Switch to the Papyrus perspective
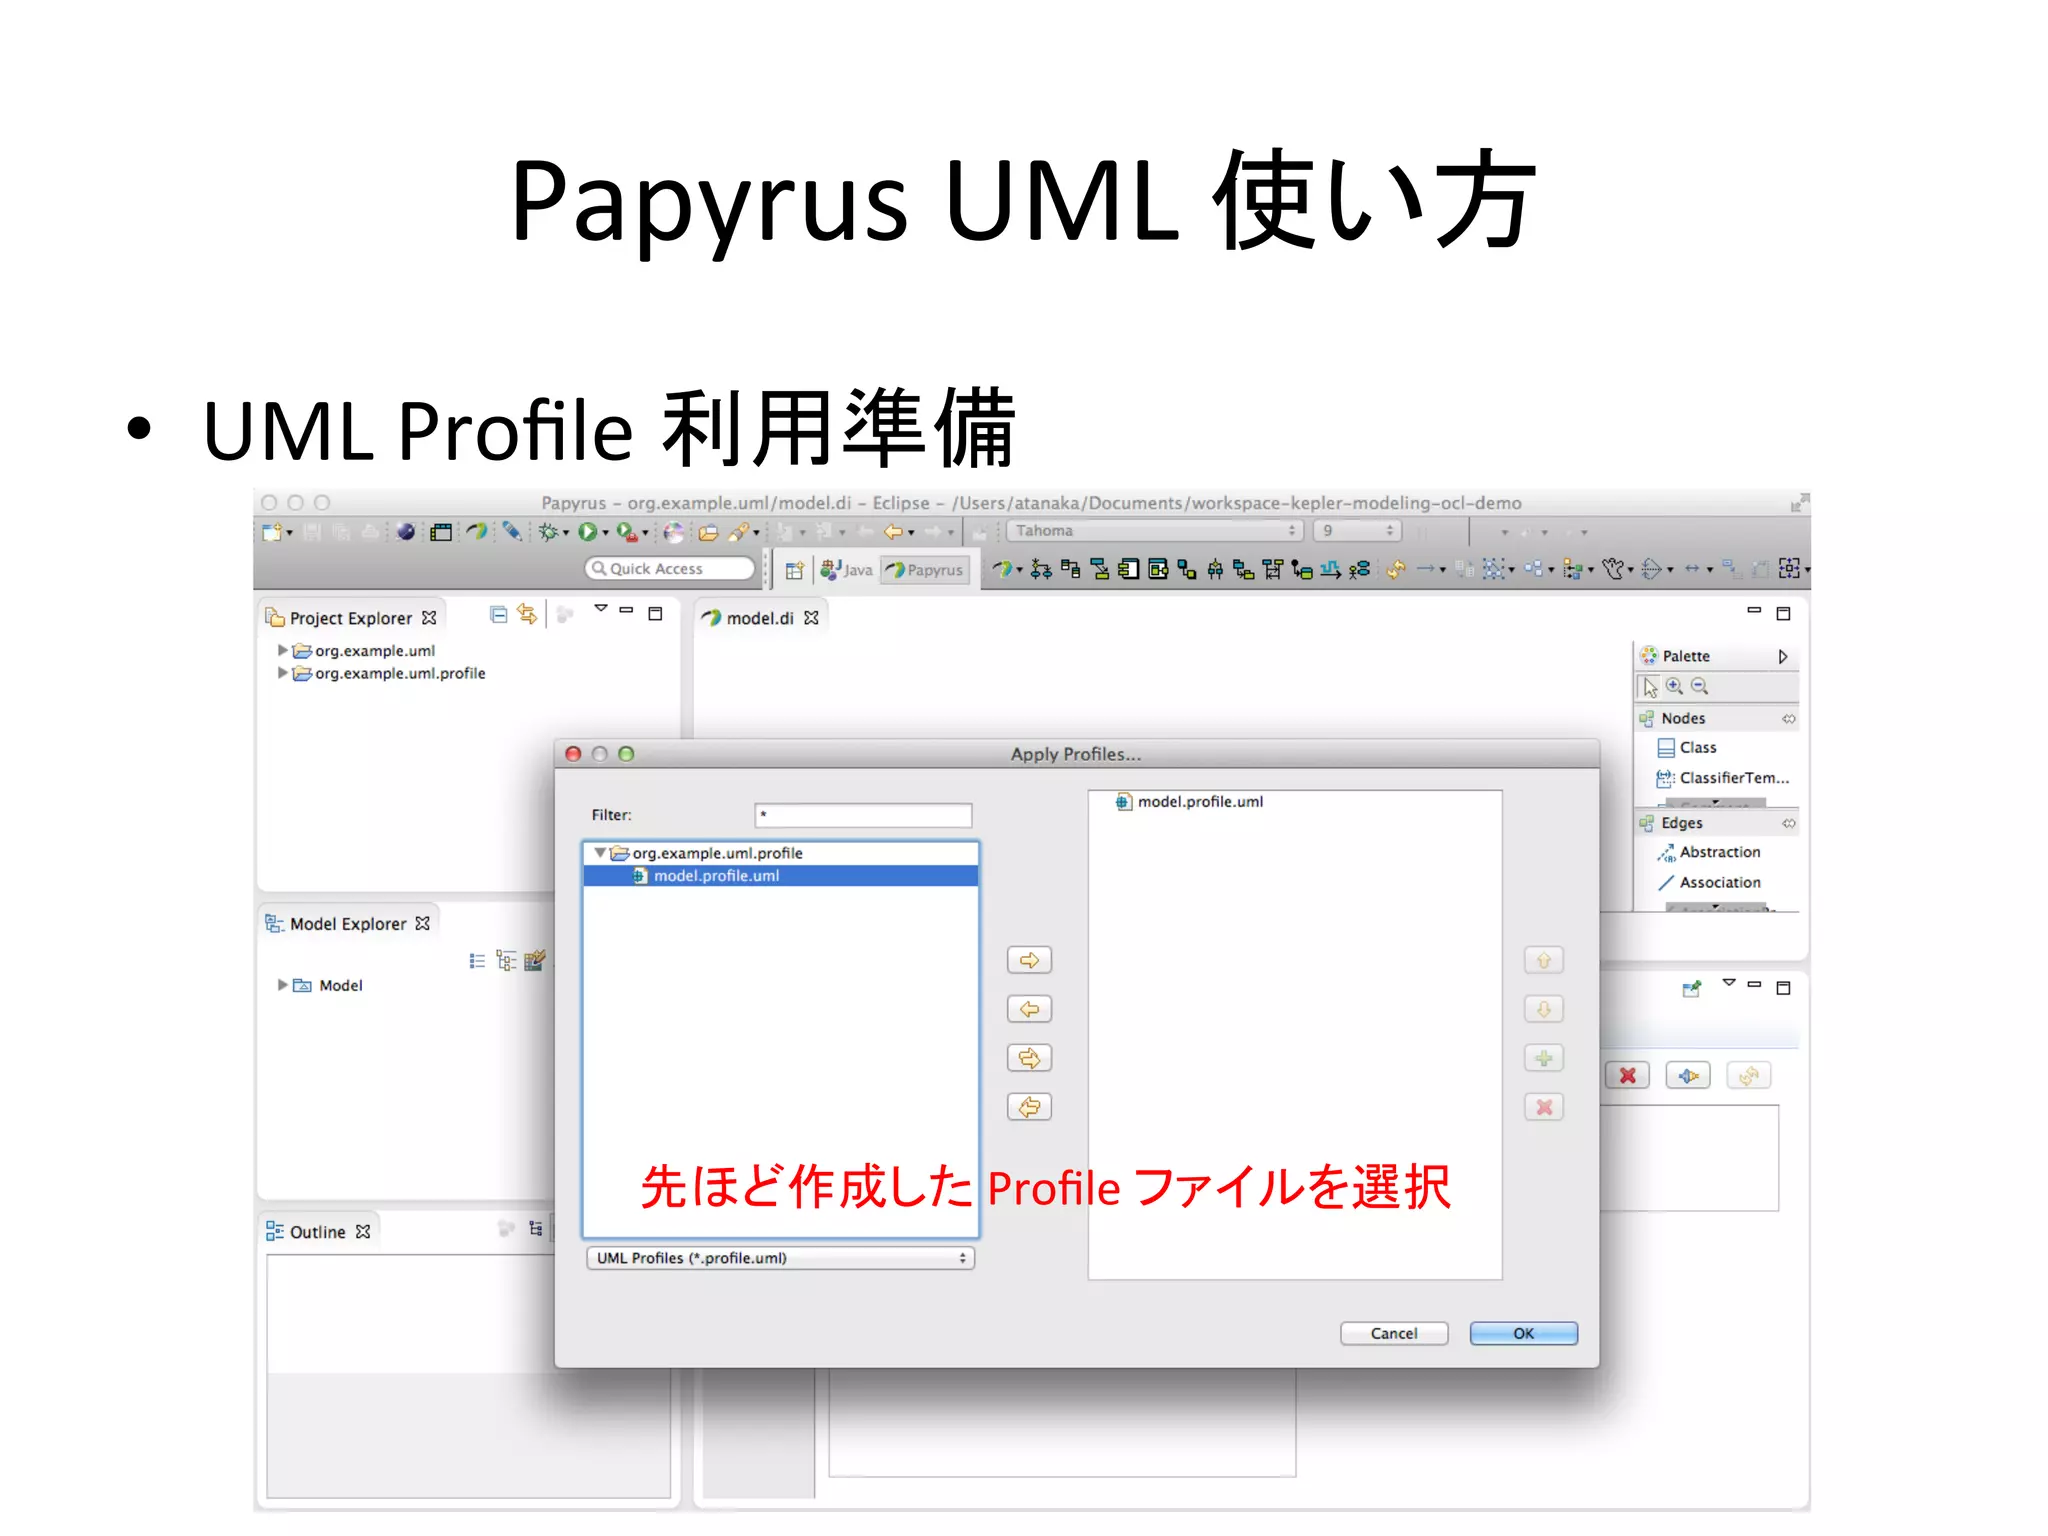2048x1536 pixels. coord(926,570)
